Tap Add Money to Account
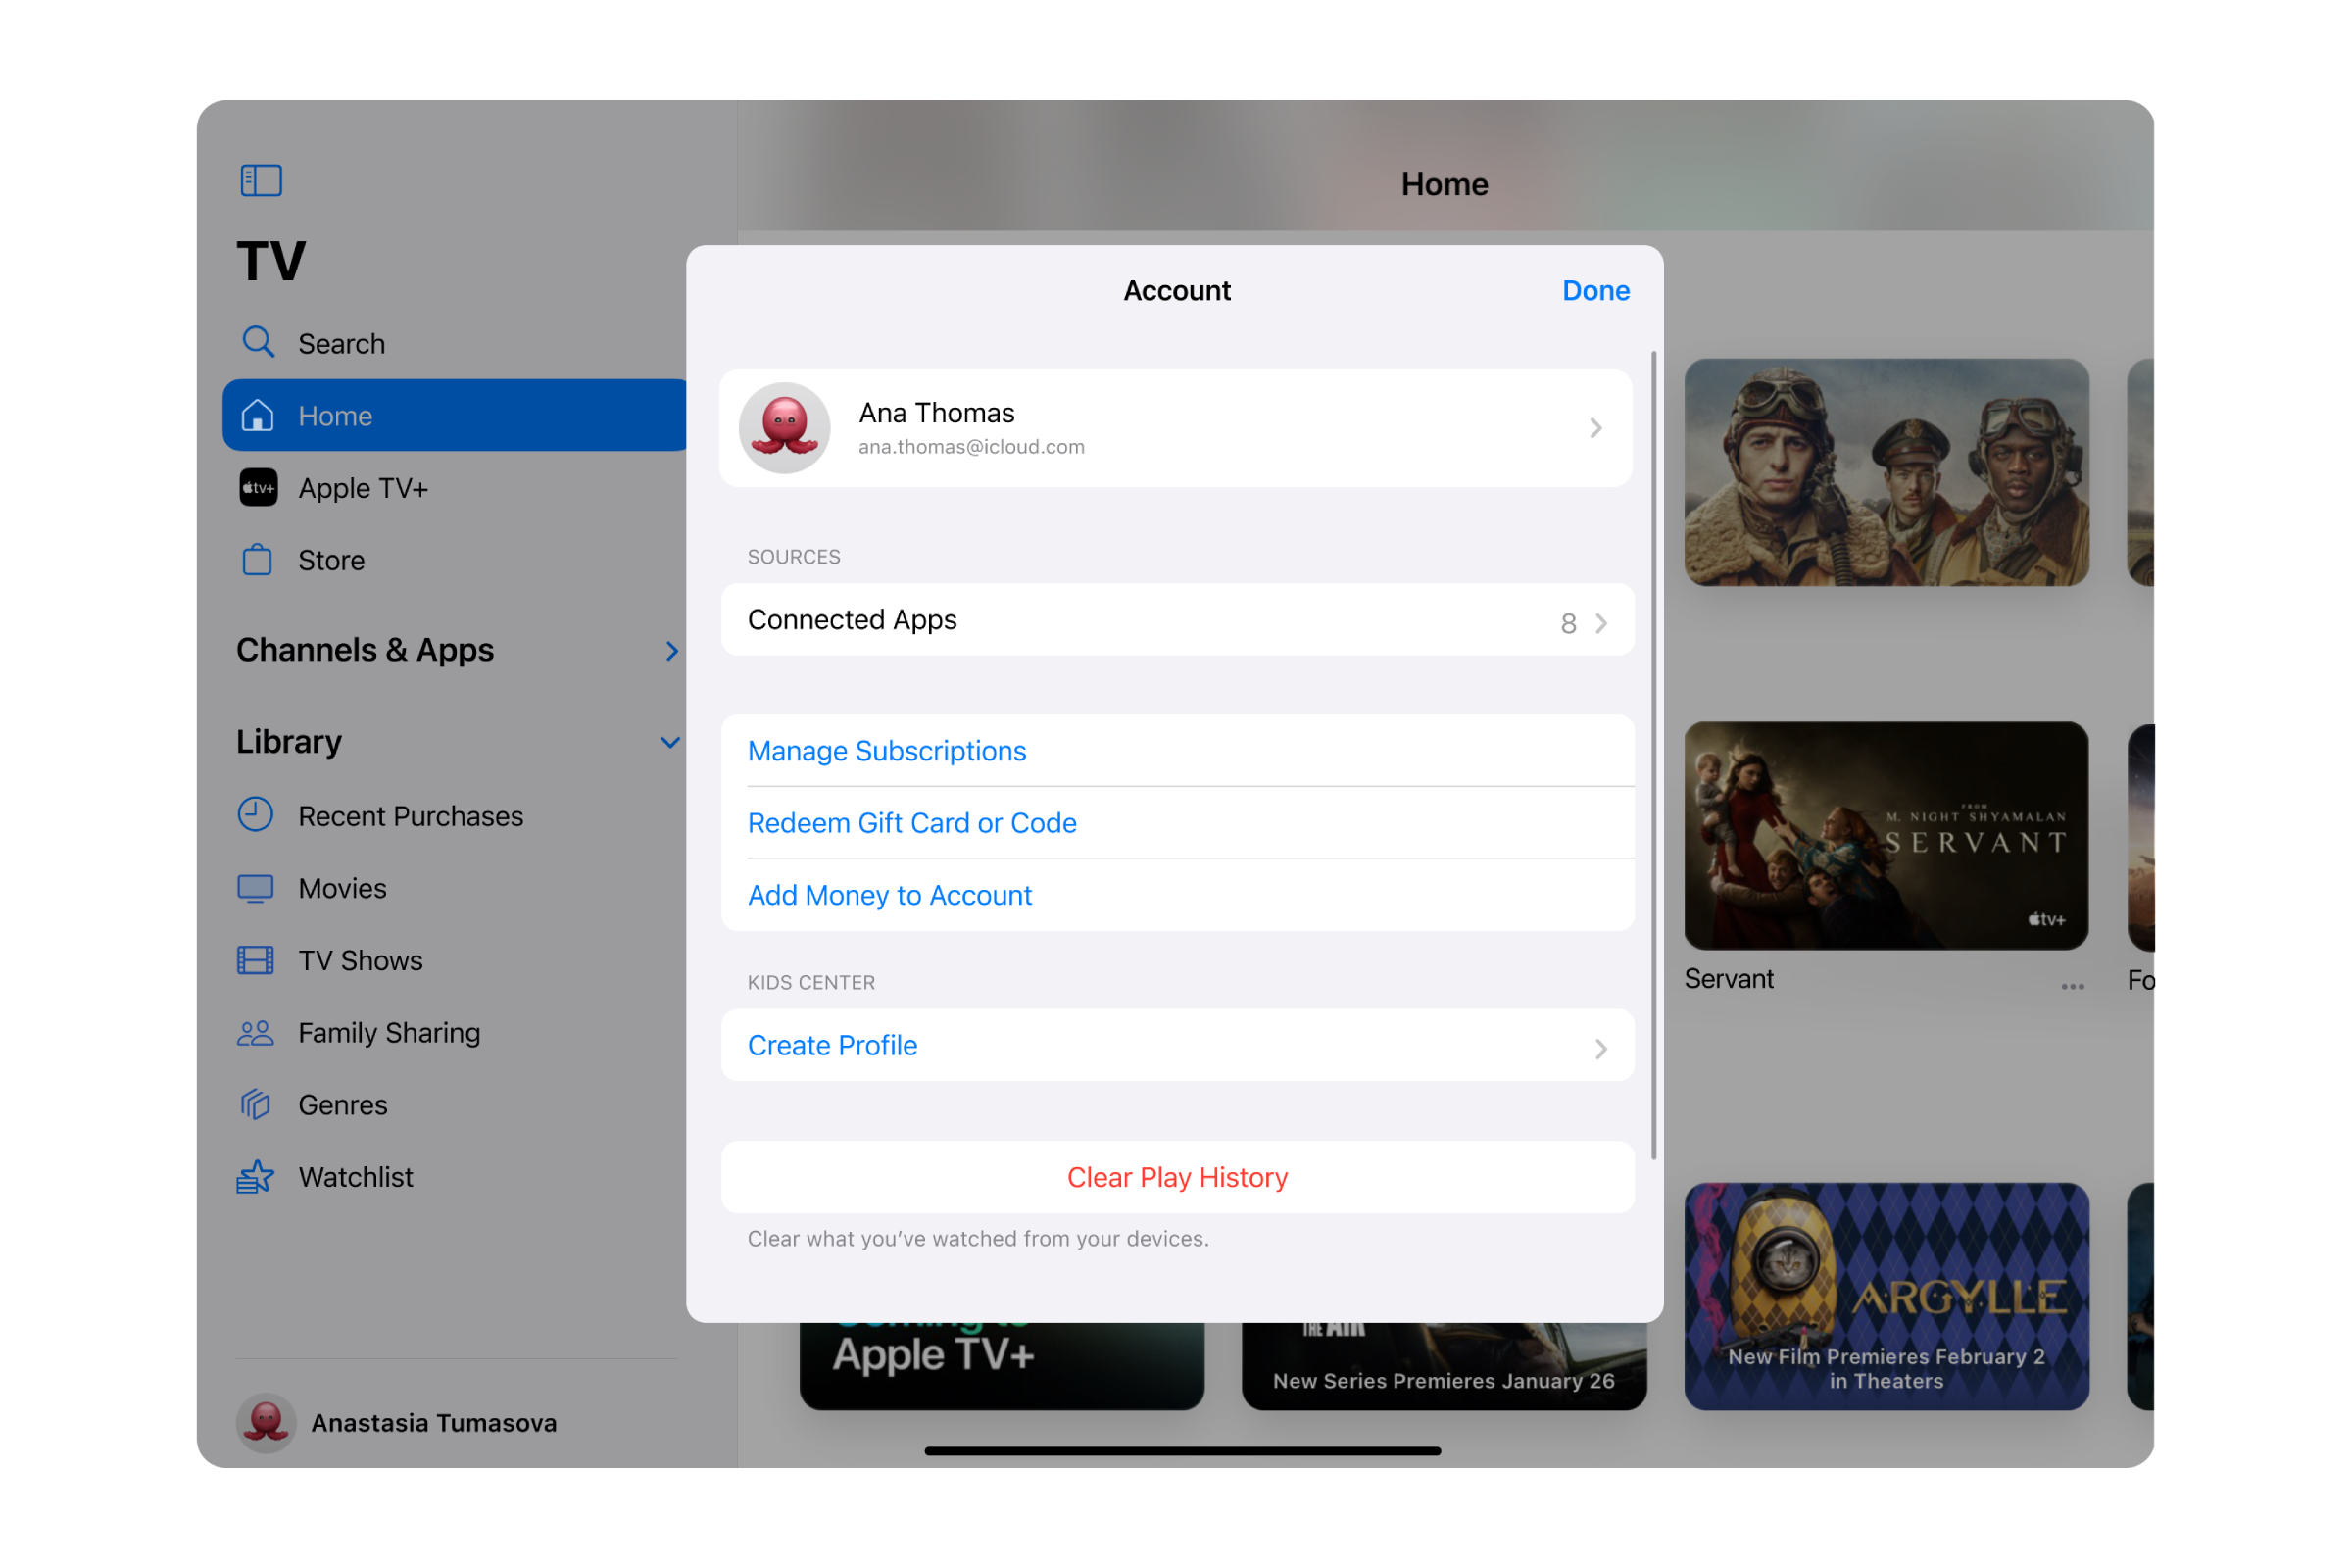This screenshot has height=1568, width=2352. pos(1177,895)
